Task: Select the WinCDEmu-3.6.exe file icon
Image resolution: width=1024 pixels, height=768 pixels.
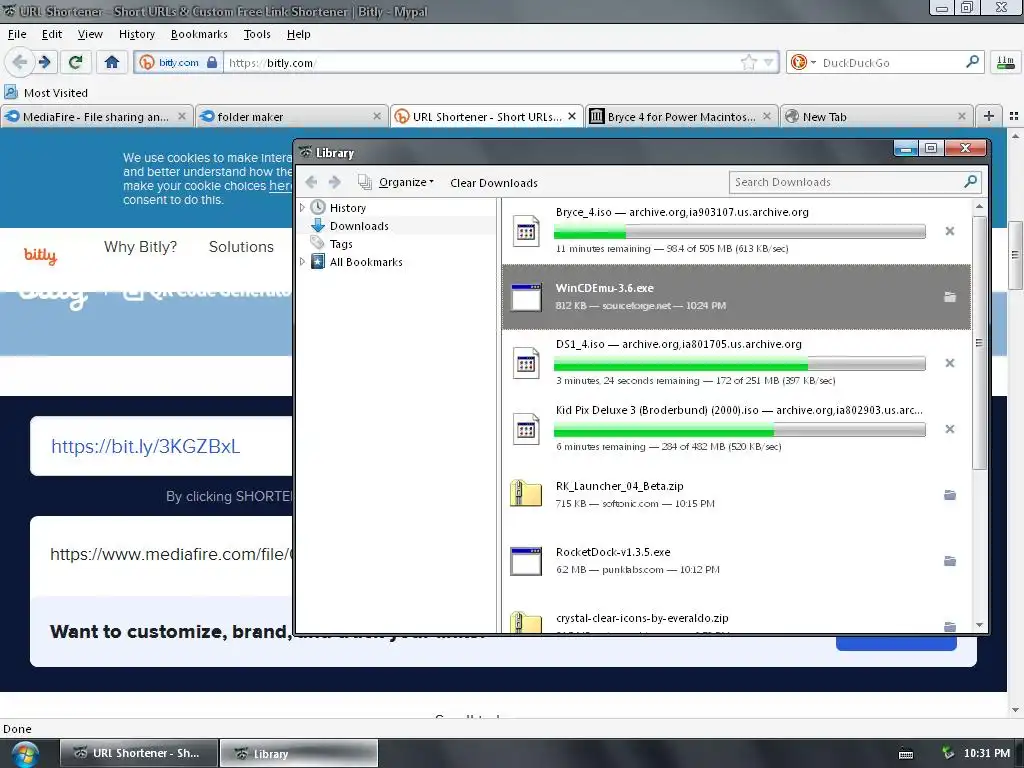Action: pos(526,297)
